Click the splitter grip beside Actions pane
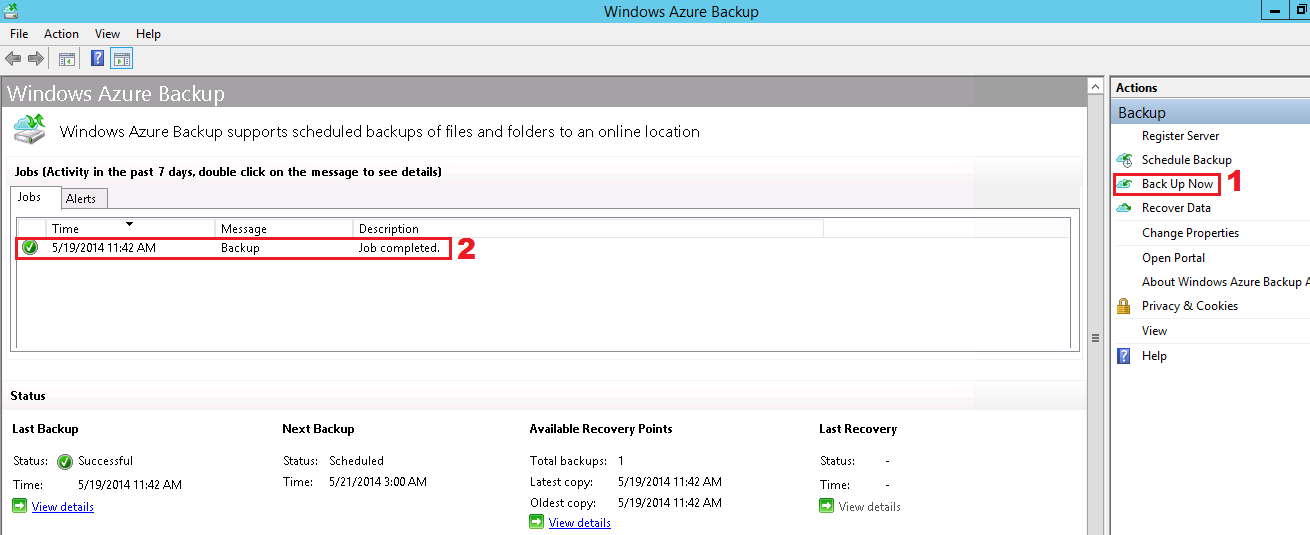The height and width of the screenshot is (535, 1310). (1095, 338)
